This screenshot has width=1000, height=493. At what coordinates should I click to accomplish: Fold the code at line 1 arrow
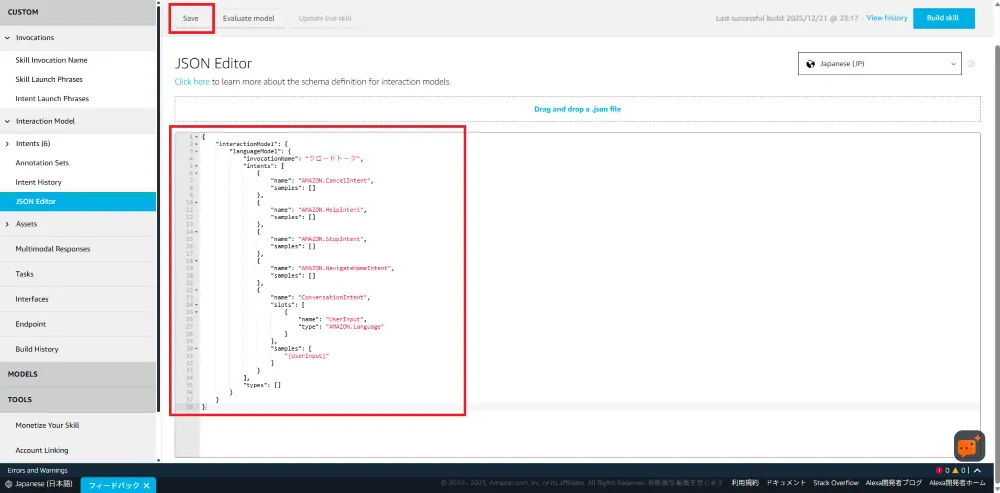(196, 136)
